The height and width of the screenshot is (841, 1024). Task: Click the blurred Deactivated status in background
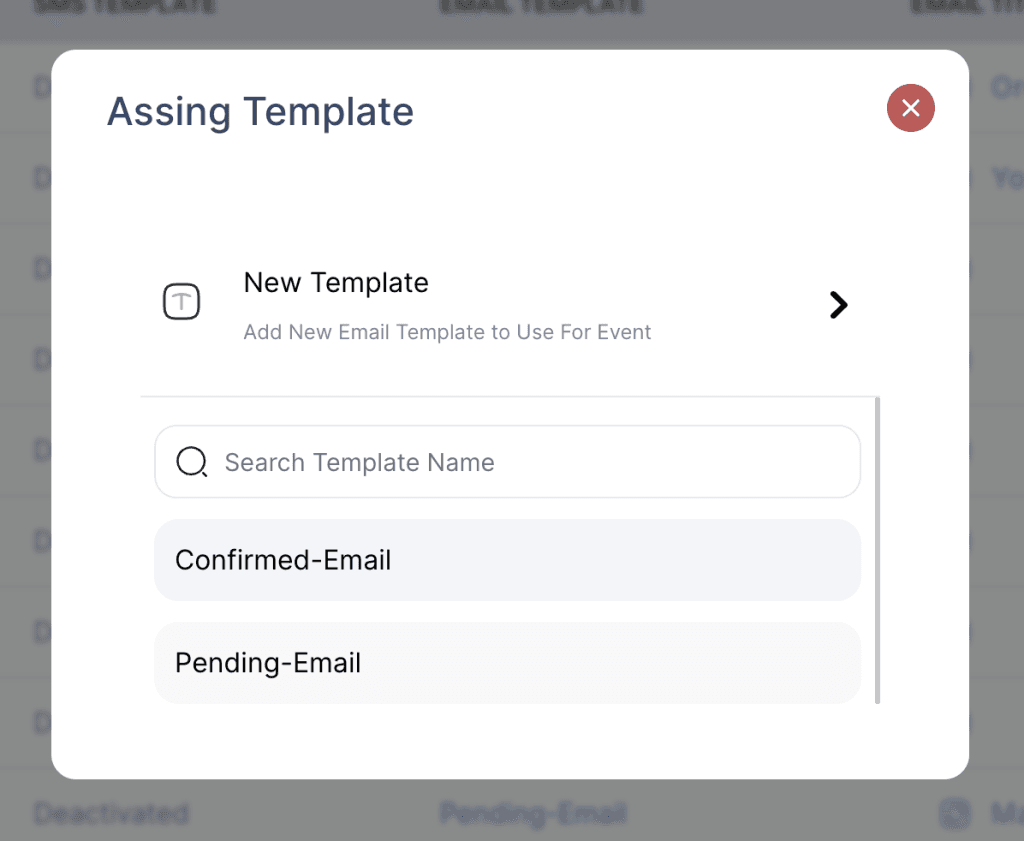point(110,813)
